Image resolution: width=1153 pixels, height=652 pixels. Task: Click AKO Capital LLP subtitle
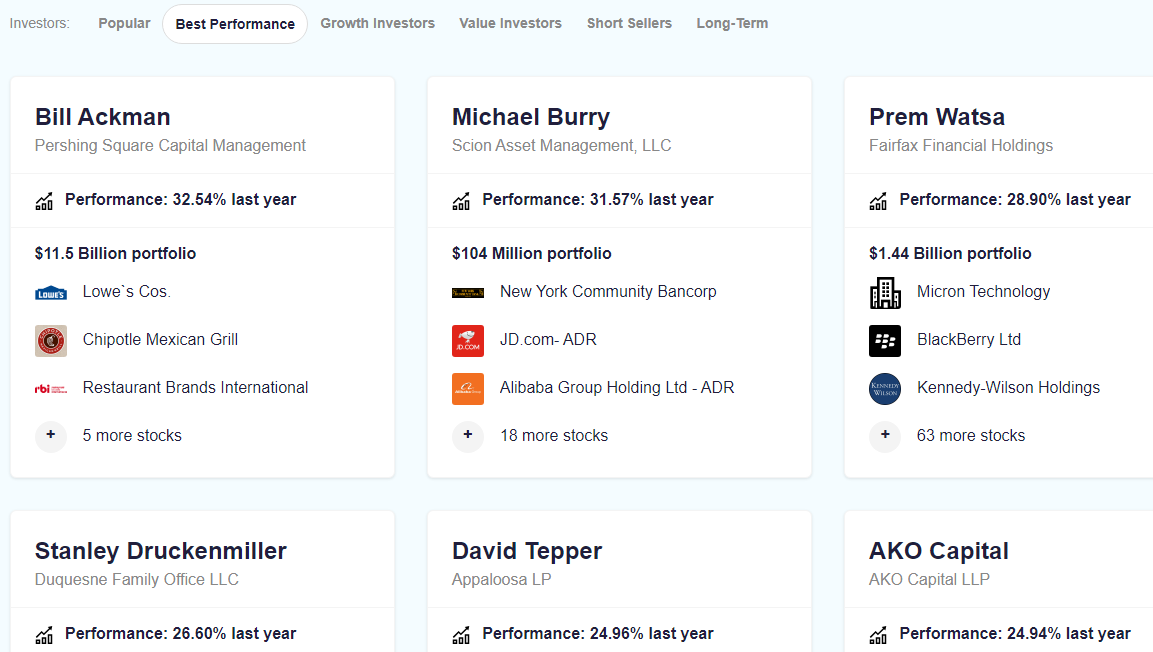[x=929, y=579]
